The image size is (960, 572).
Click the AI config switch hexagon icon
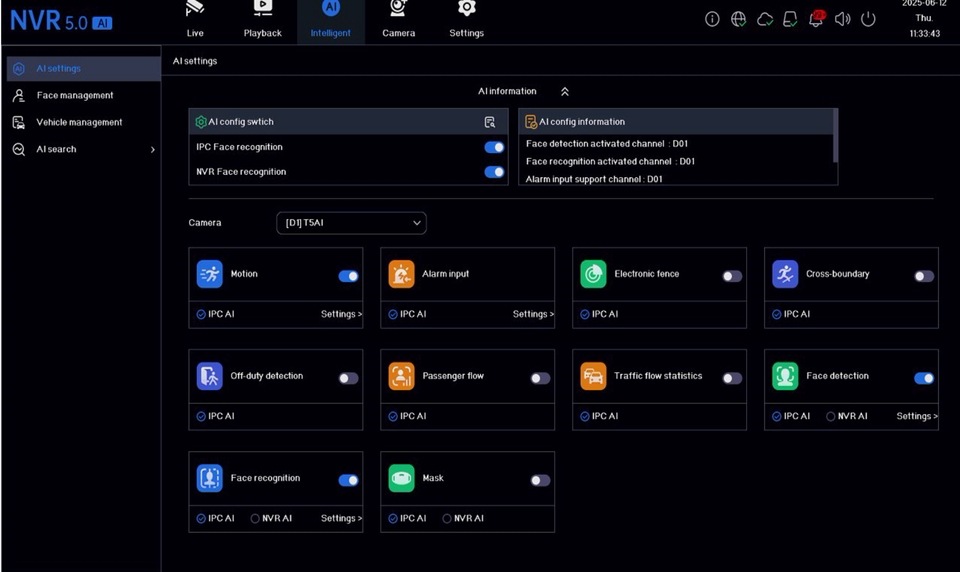click(x=201, y=122)
